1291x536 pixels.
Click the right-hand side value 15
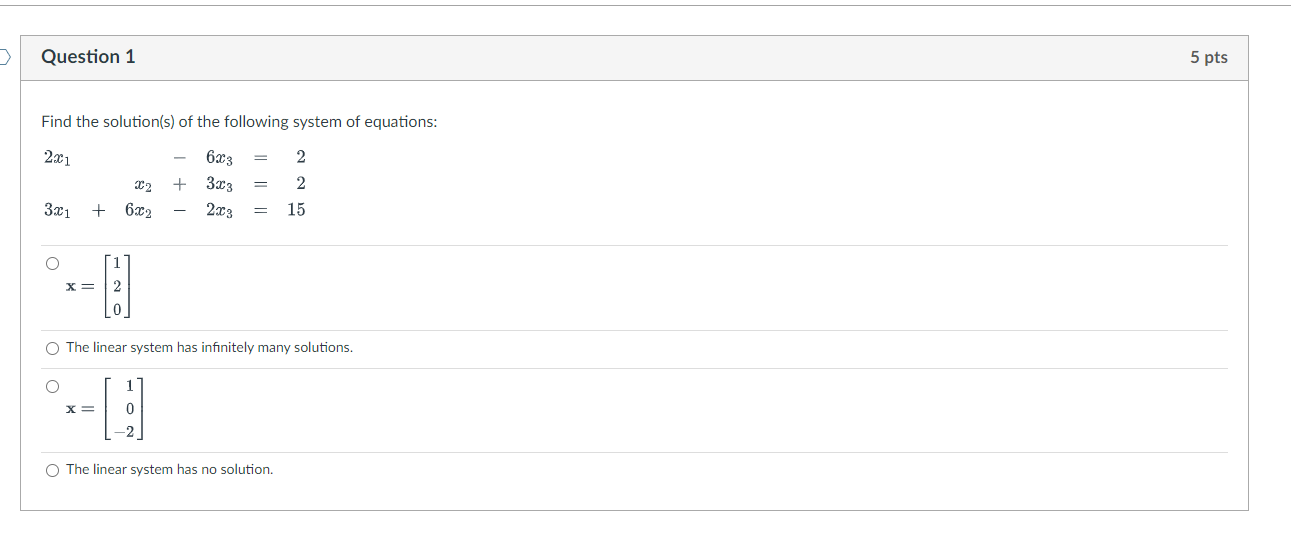(x=296, y=210)
